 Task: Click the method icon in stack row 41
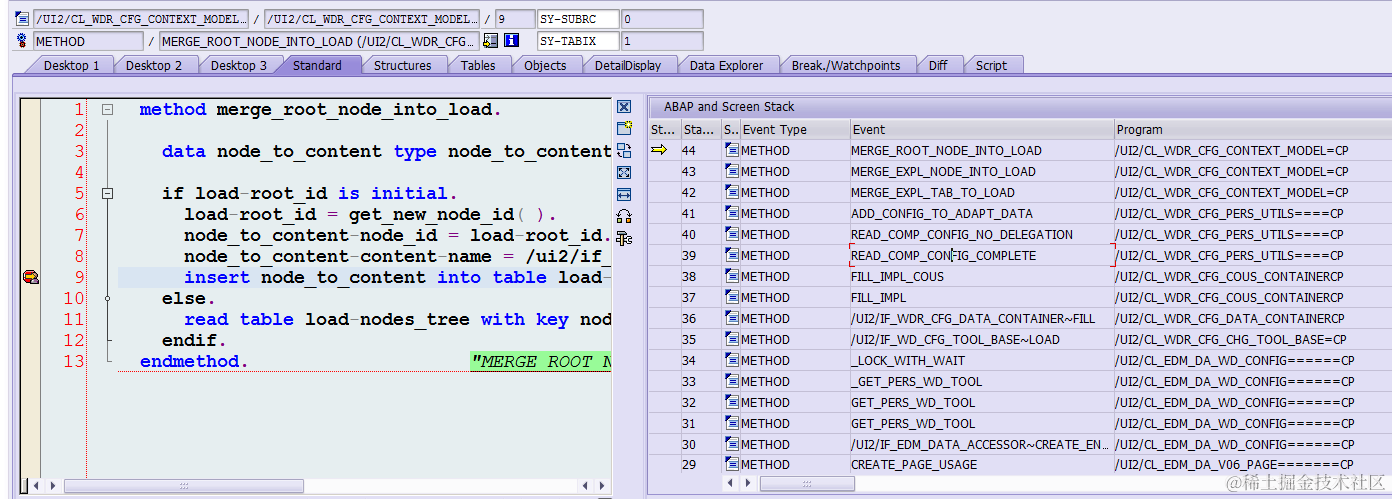[x=732, y=214]
